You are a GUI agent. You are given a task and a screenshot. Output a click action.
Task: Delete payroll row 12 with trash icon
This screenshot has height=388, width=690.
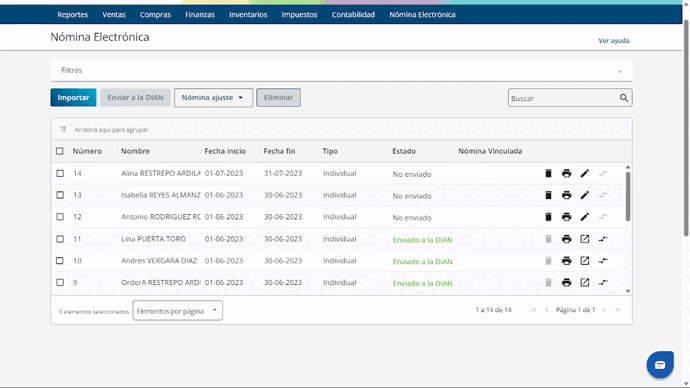[548, 217]
